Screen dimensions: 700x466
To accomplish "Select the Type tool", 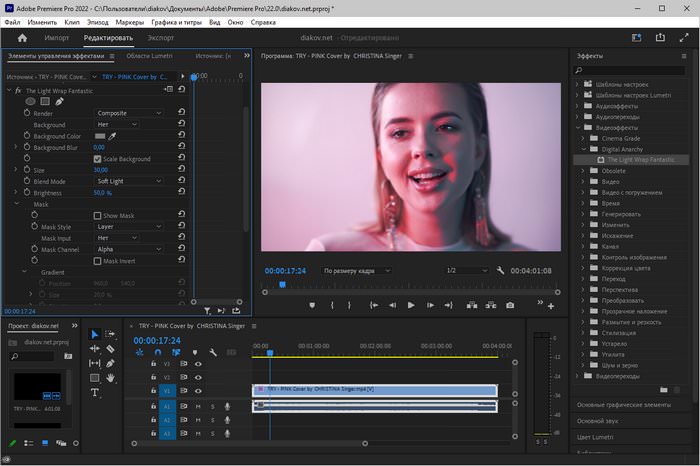I will 95,393.
